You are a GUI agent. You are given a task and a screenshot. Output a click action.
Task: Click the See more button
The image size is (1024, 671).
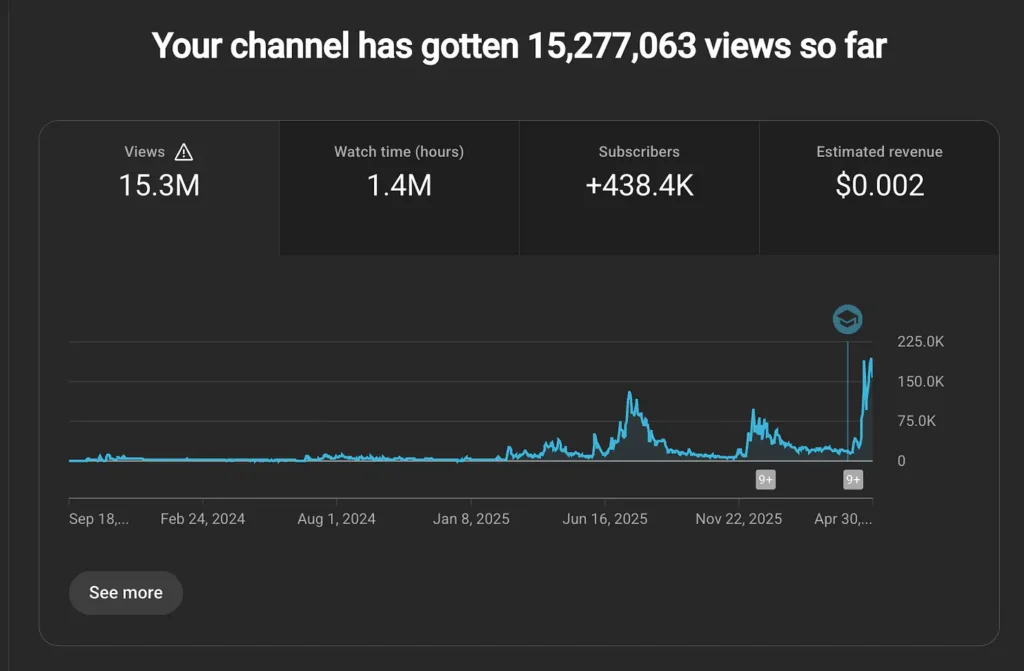coord(125,593)
